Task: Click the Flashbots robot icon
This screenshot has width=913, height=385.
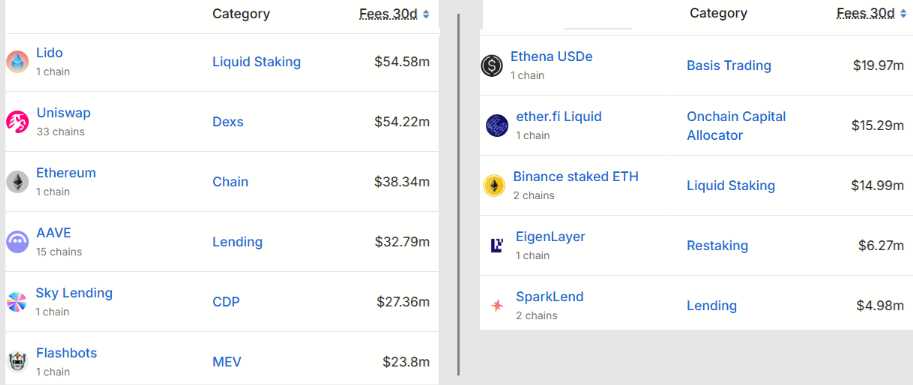Action: (x=17, y=362)
